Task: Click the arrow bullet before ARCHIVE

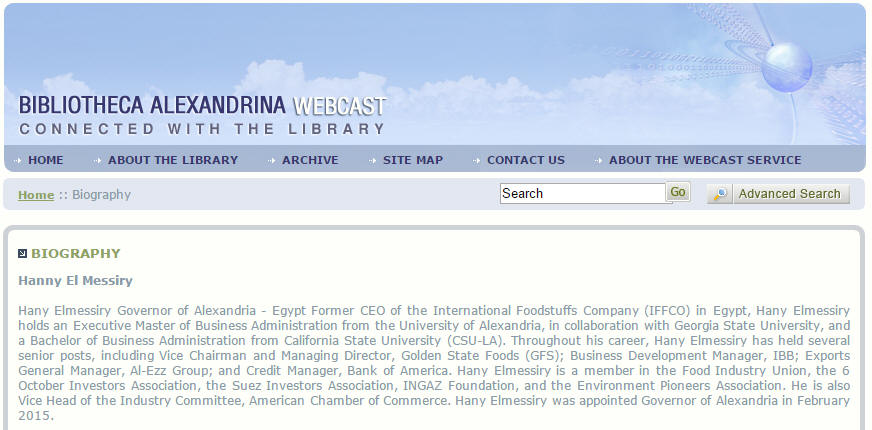Action: tap(272, 160)
